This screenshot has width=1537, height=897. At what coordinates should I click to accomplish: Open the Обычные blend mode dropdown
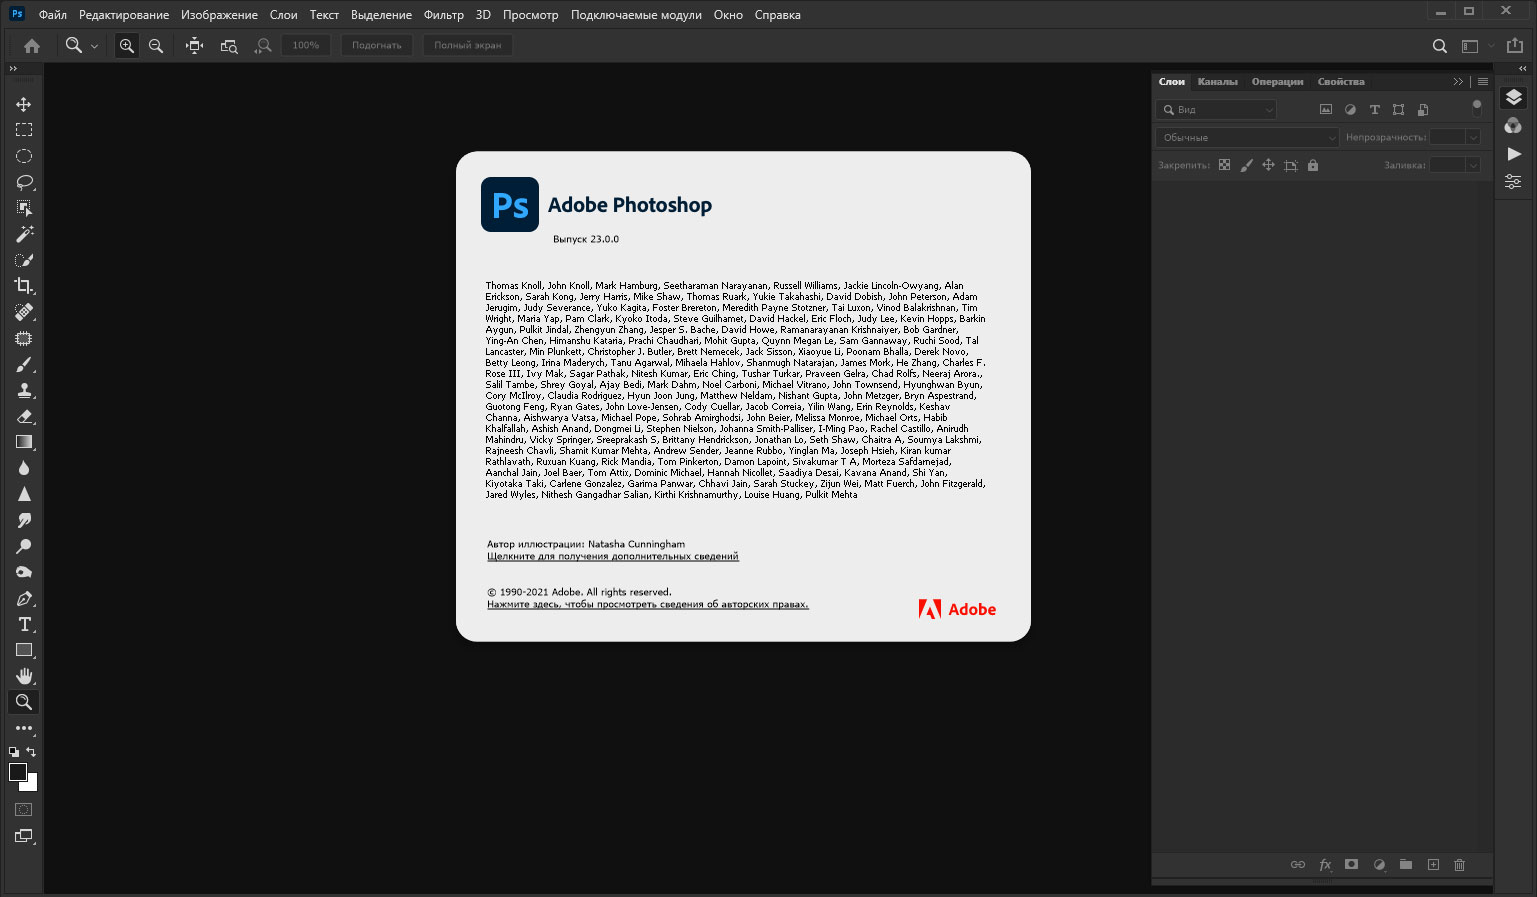1247,137
